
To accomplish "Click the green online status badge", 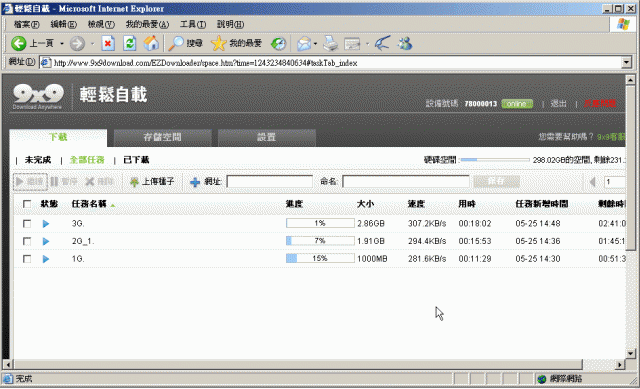I will (517, 104).
